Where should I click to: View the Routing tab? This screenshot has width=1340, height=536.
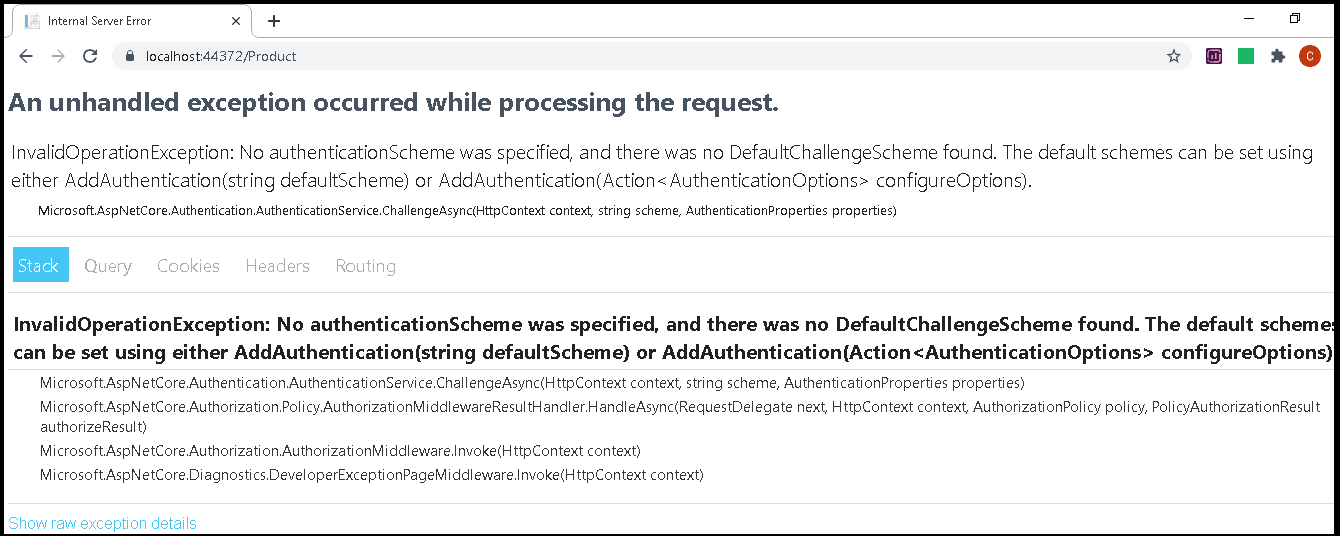[x=365, y=266]
